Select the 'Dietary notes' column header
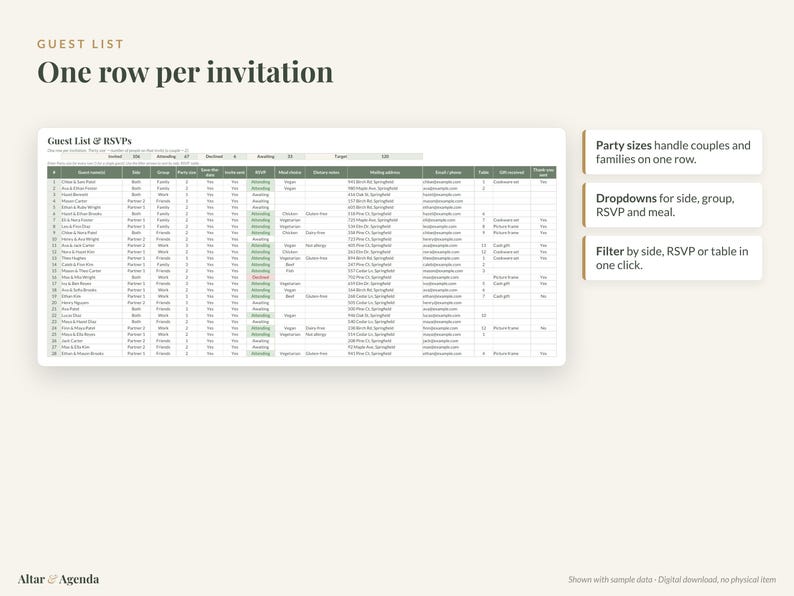The height and width of the screenshot is (596, 794). coord(326,172)
